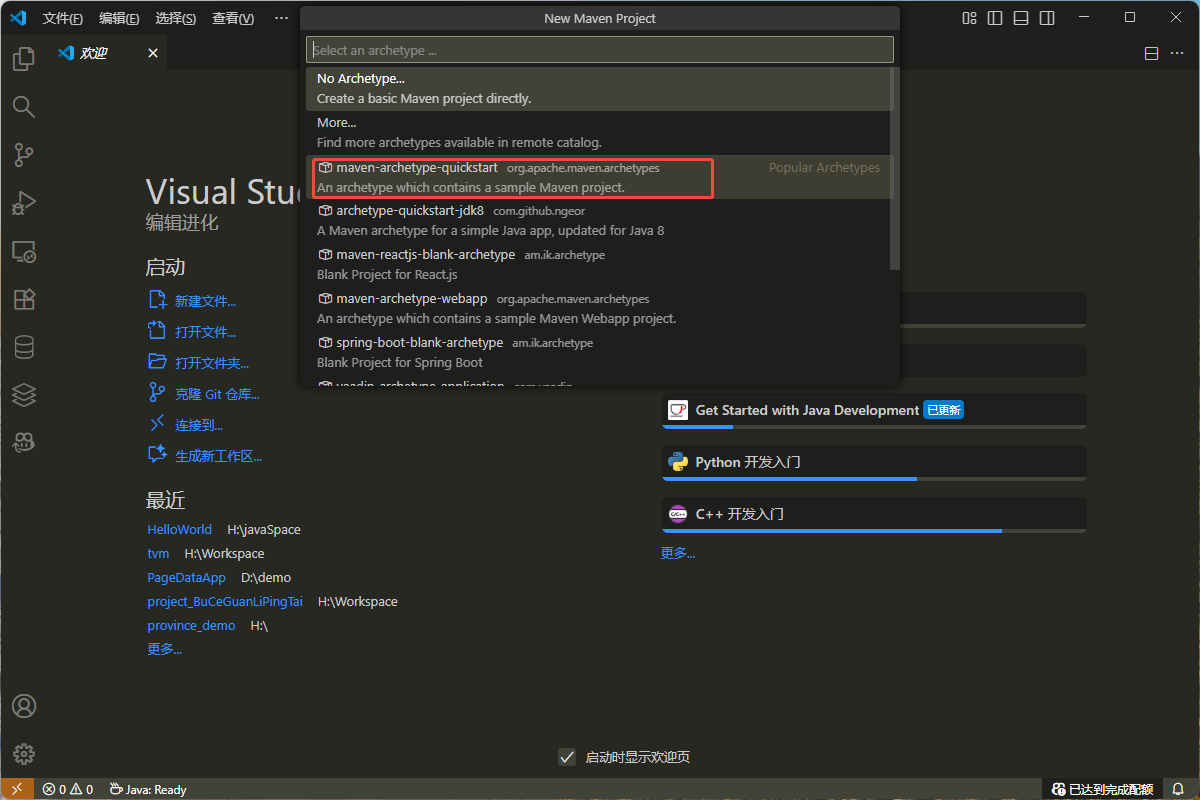
Task: Open the Explorer view in activity bar
Action: (x=24, y=59)
